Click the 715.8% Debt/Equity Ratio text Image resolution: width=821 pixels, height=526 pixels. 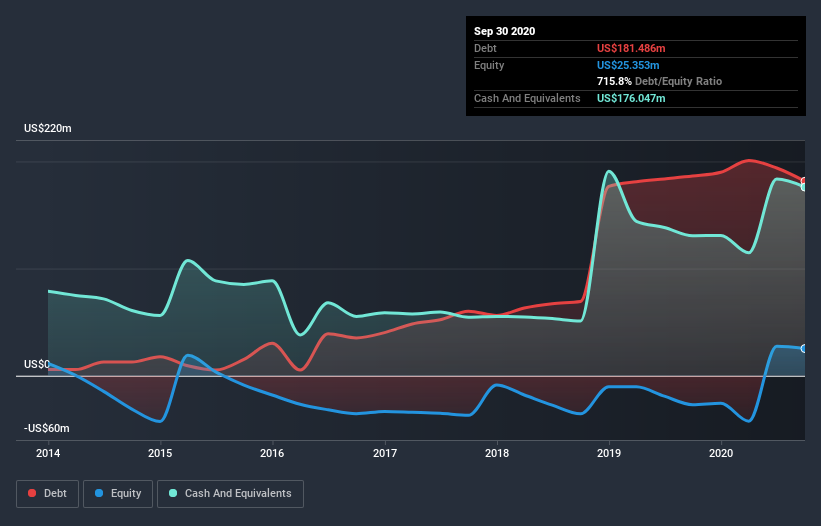pos(659,82)
